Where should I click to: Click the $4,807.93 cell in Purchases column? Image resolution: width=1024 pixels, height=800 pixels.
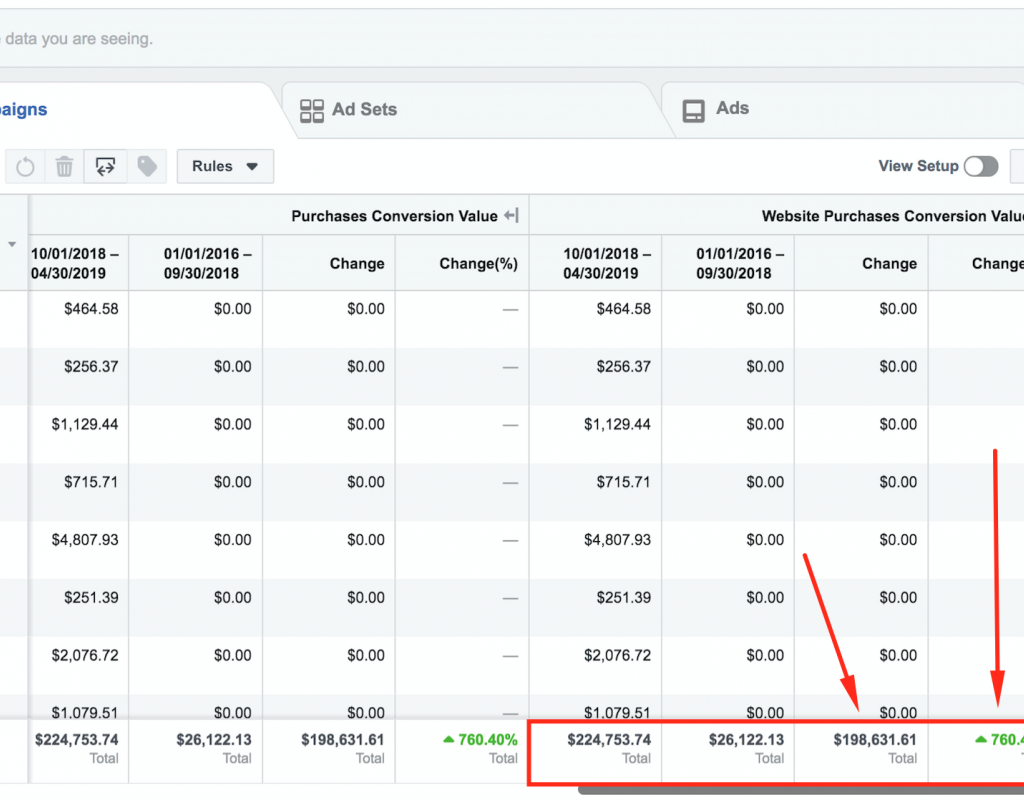coord(85,540)
